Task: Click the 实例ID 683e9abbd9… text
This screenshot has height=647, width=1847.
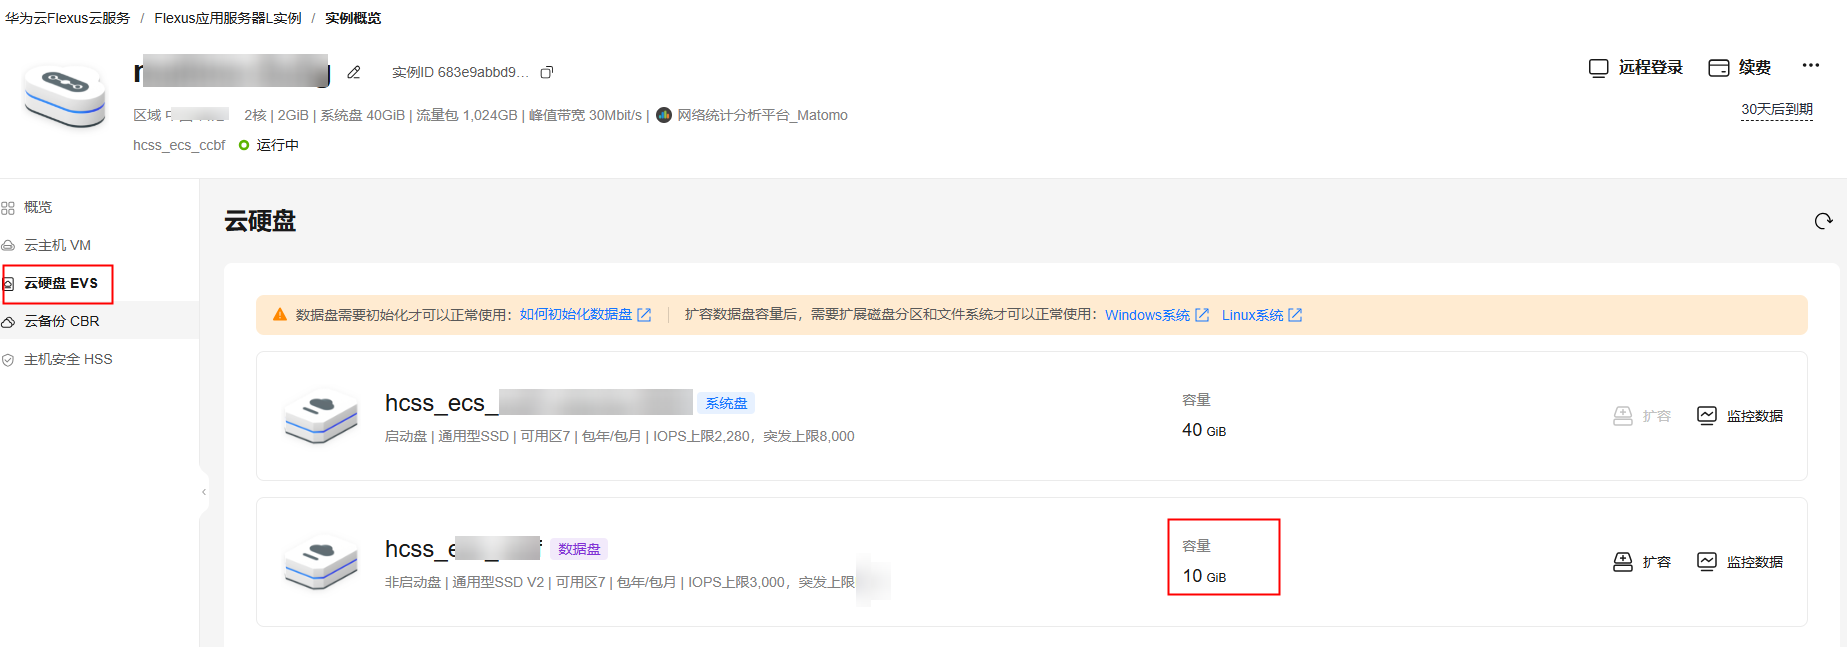Action: [460, 72]
